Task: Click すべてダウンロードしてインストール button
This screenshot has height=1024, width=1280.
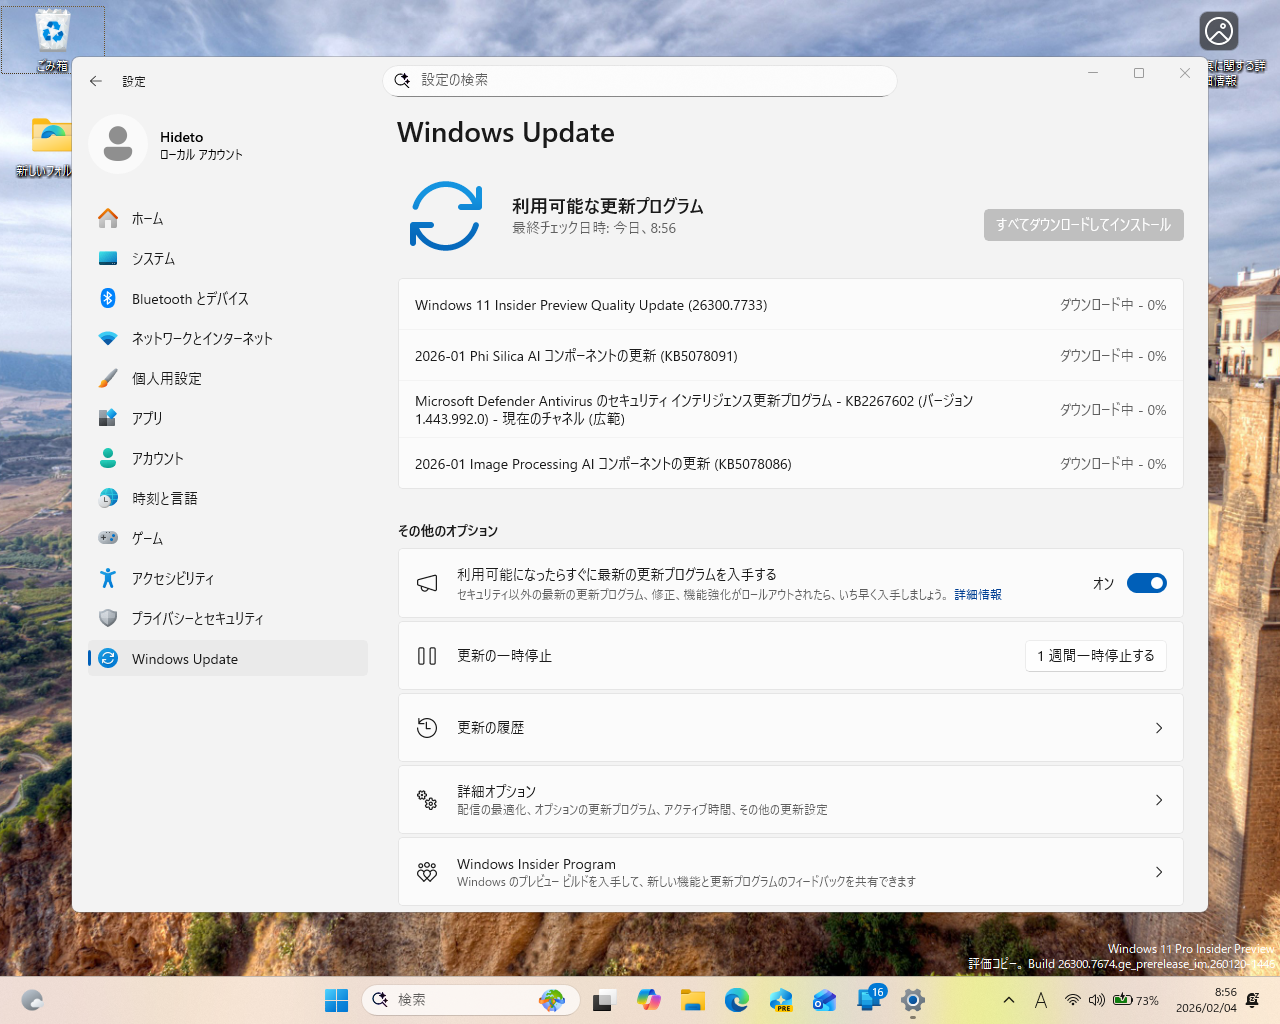Action: point(1083,224)
